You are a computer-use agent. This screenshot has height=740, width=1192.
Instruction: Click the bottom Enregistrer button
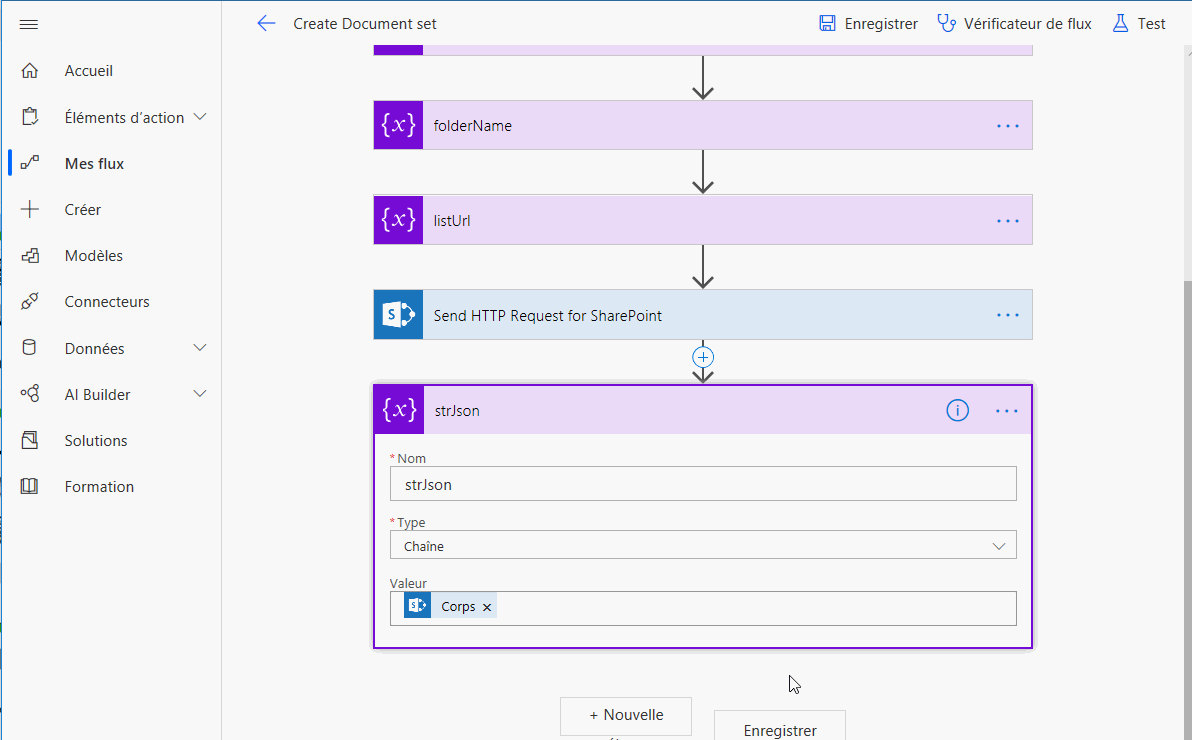click(x=780, y=726)
